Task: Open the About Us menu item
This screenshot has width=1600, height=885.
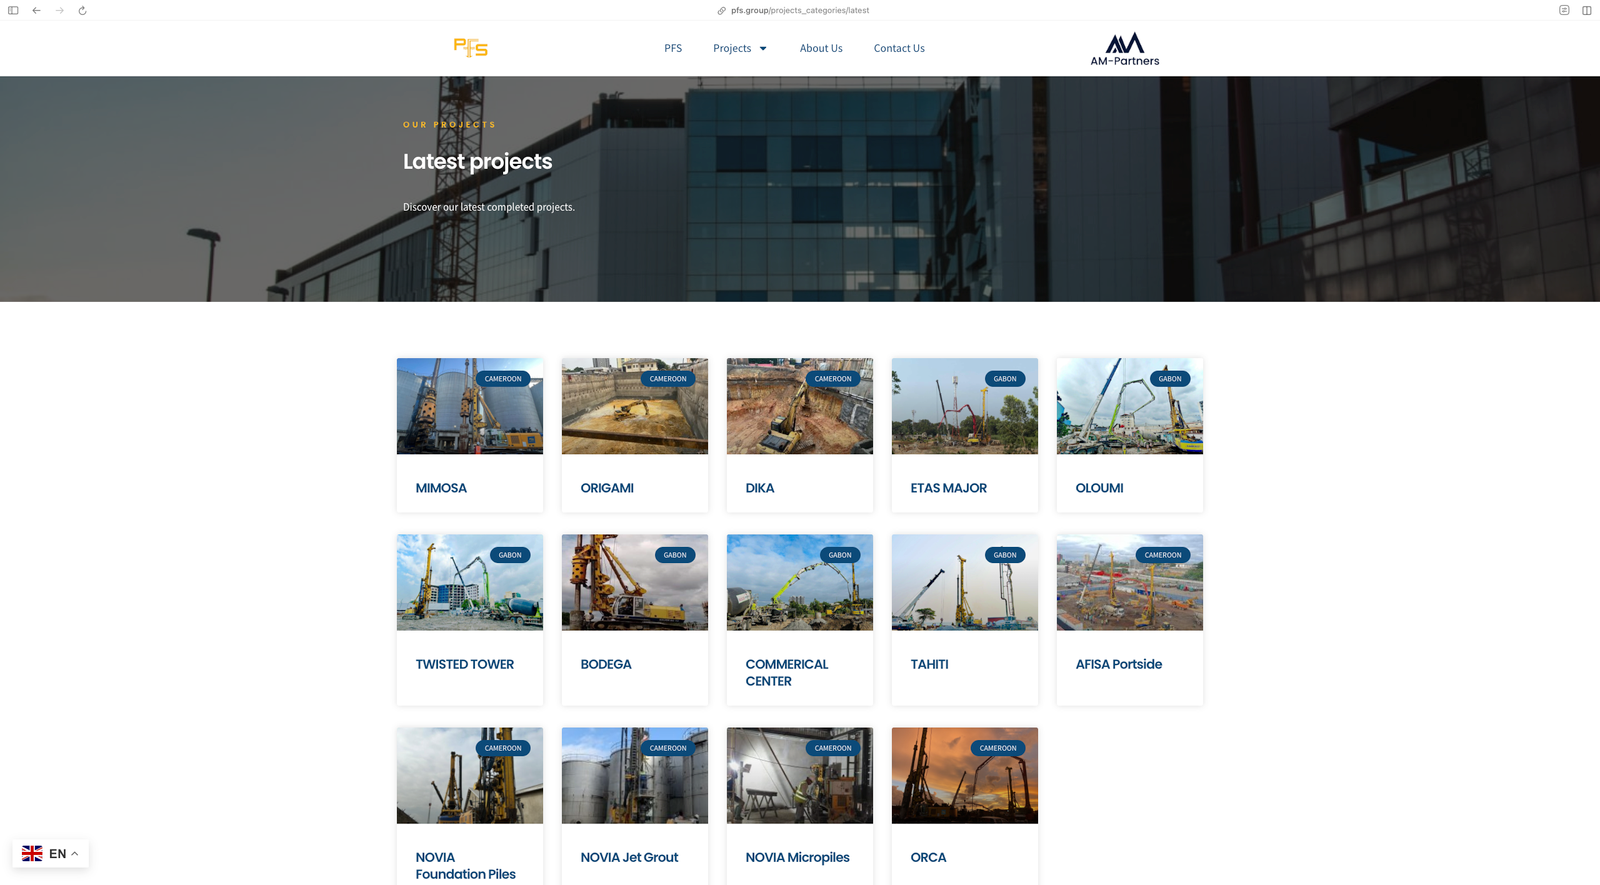Action: (x=820, y=49)
